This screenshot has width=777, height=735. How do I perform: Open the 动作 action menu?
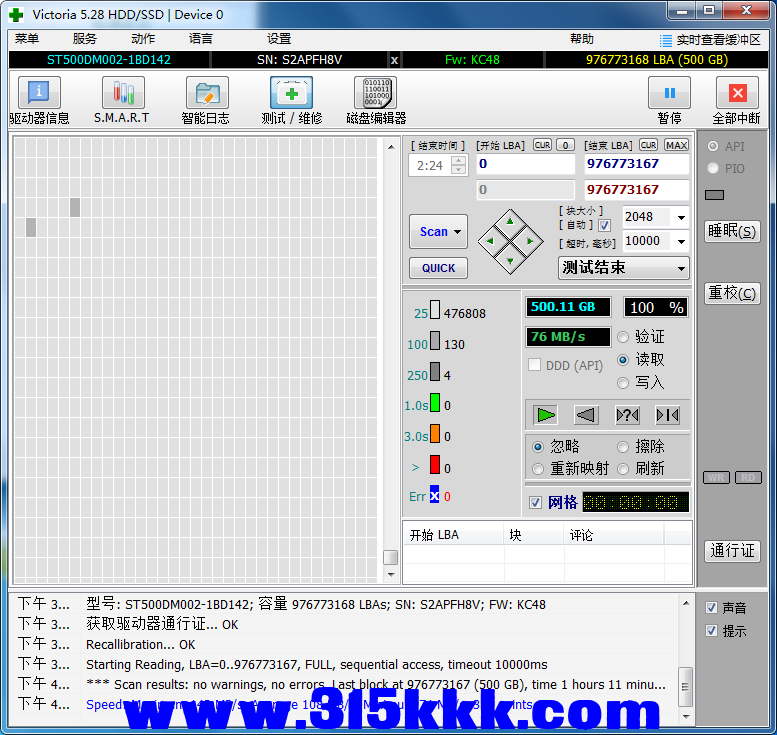(143, 39)
